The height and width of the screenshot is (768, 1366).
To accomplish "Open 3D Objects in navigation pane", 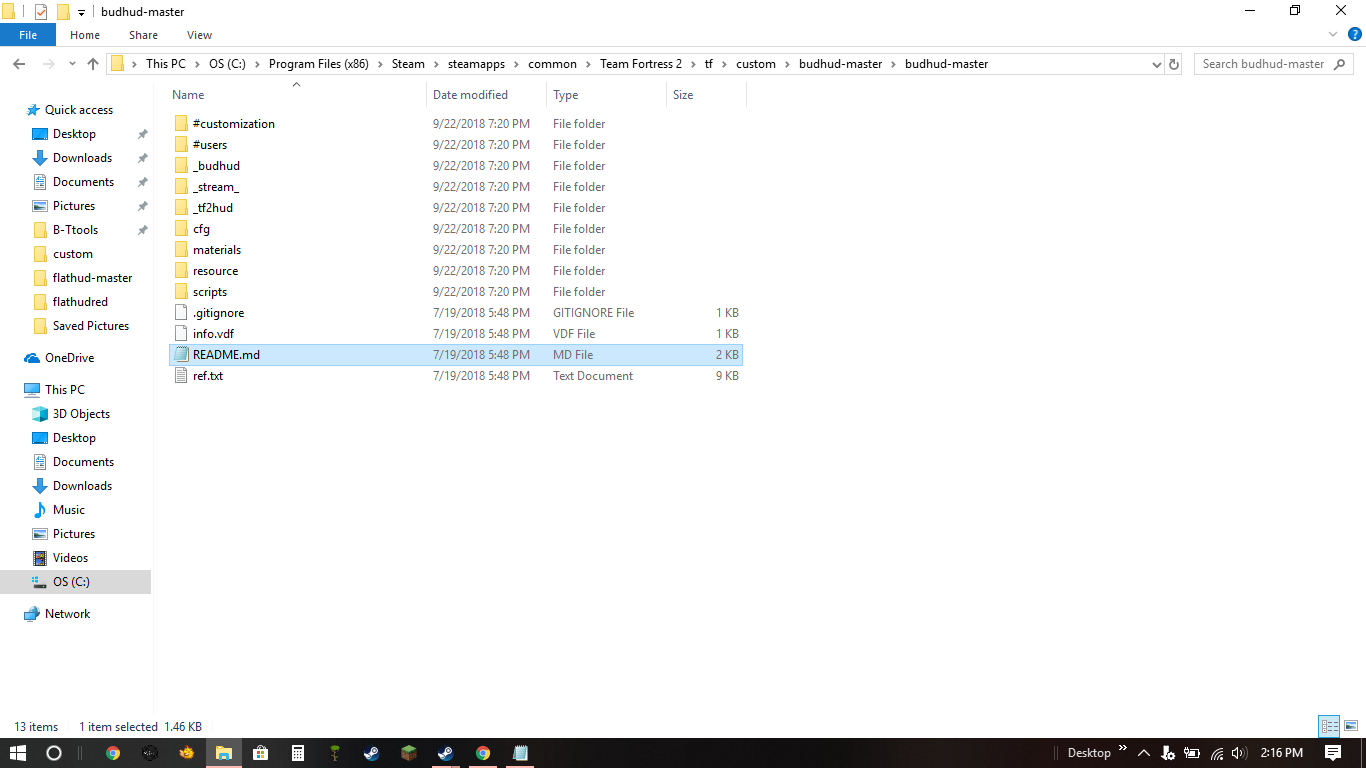I will (x=81, y=414).
